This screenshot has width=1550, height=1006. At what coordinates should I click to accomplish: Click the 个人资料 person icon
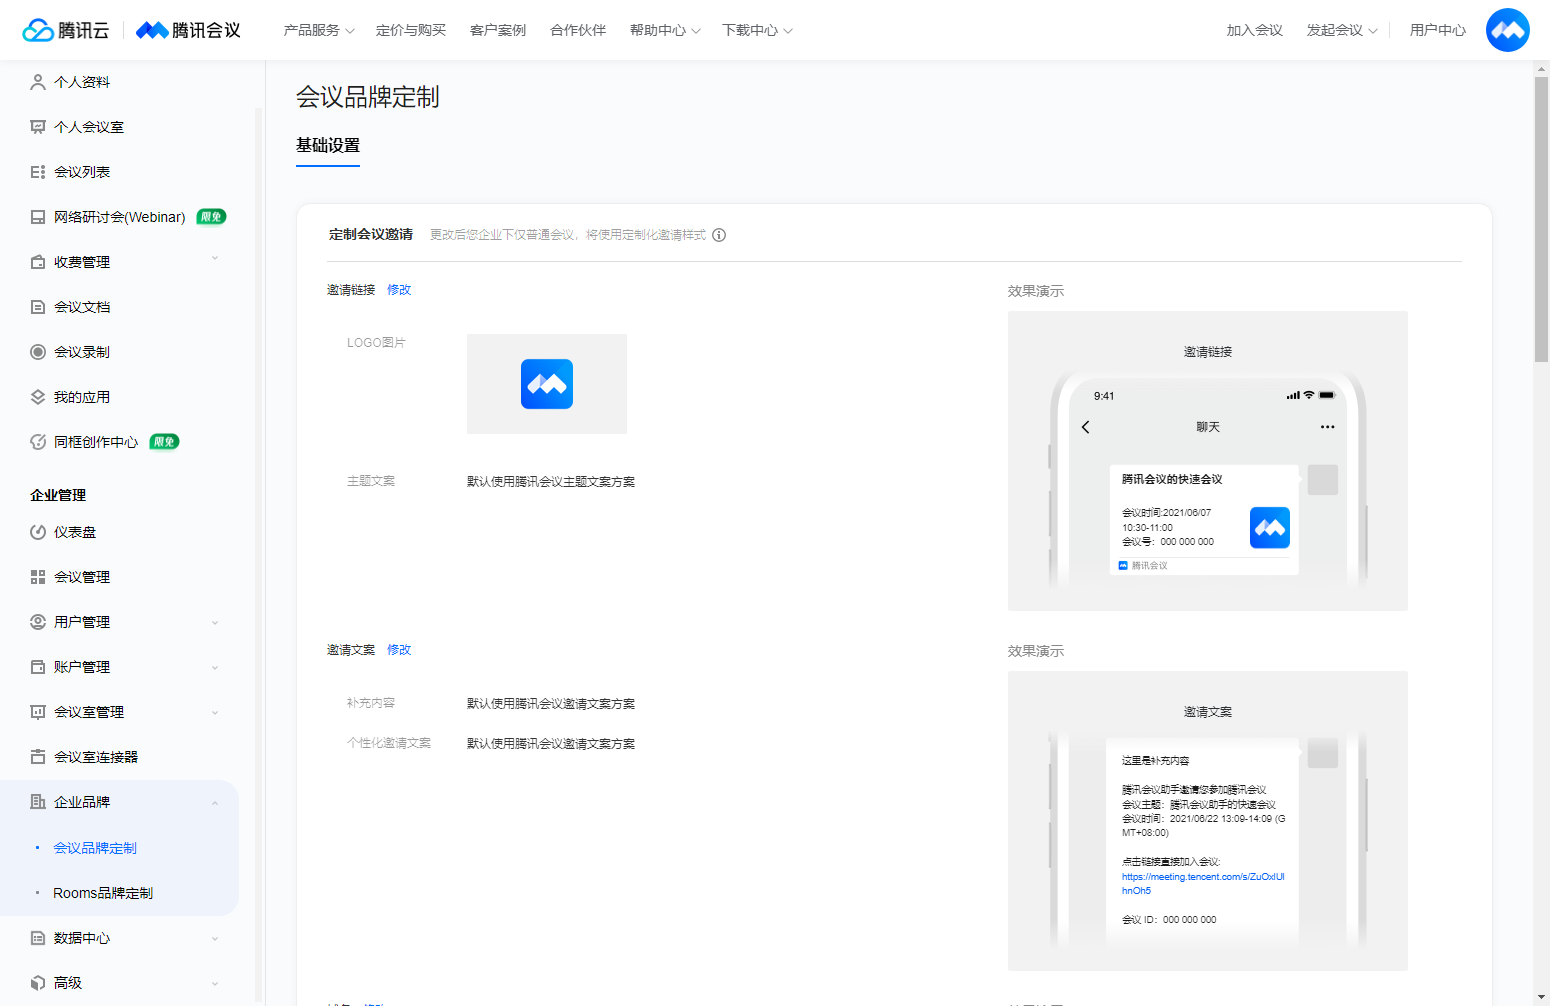click(38, 82)
